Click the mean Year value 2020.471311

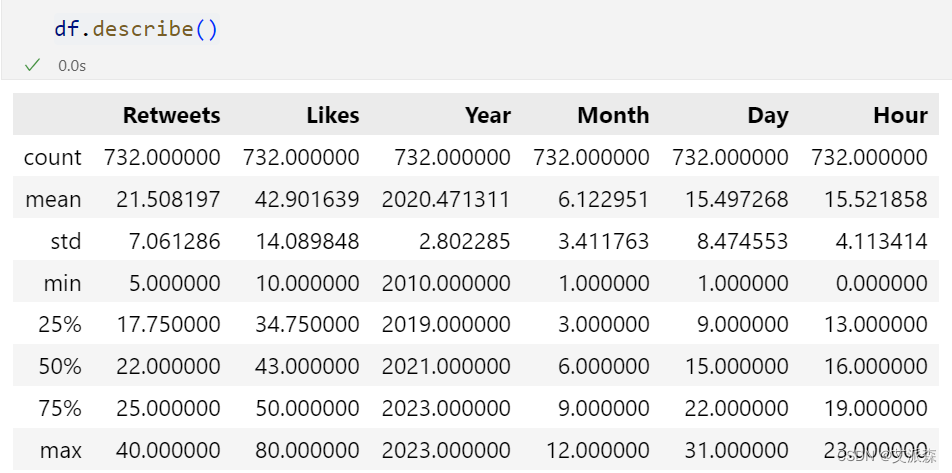click(446, 199)
